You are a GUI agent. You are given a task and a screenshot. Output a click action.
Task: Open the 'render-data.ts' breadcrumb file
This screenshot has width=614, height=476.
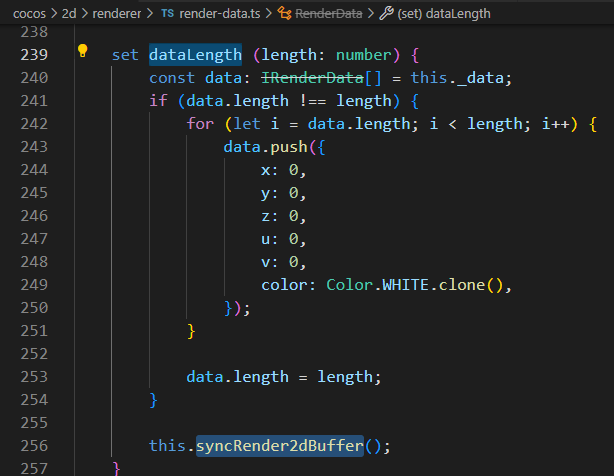[220, 14]
